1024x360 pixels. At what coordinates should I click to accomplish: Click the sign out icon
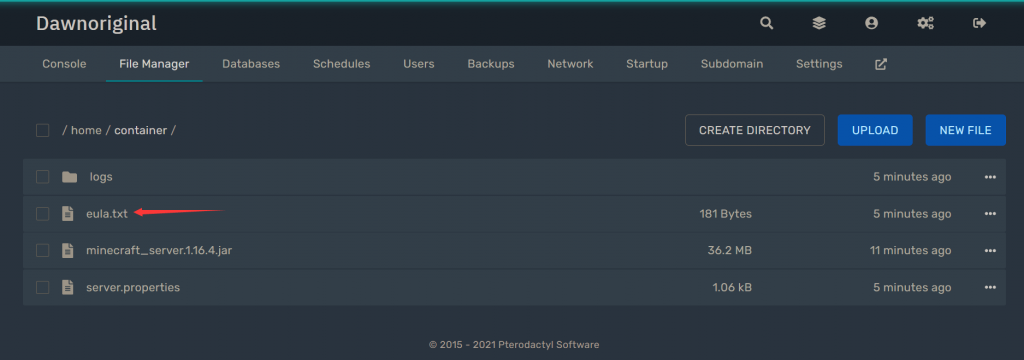[x=979, y=23]
